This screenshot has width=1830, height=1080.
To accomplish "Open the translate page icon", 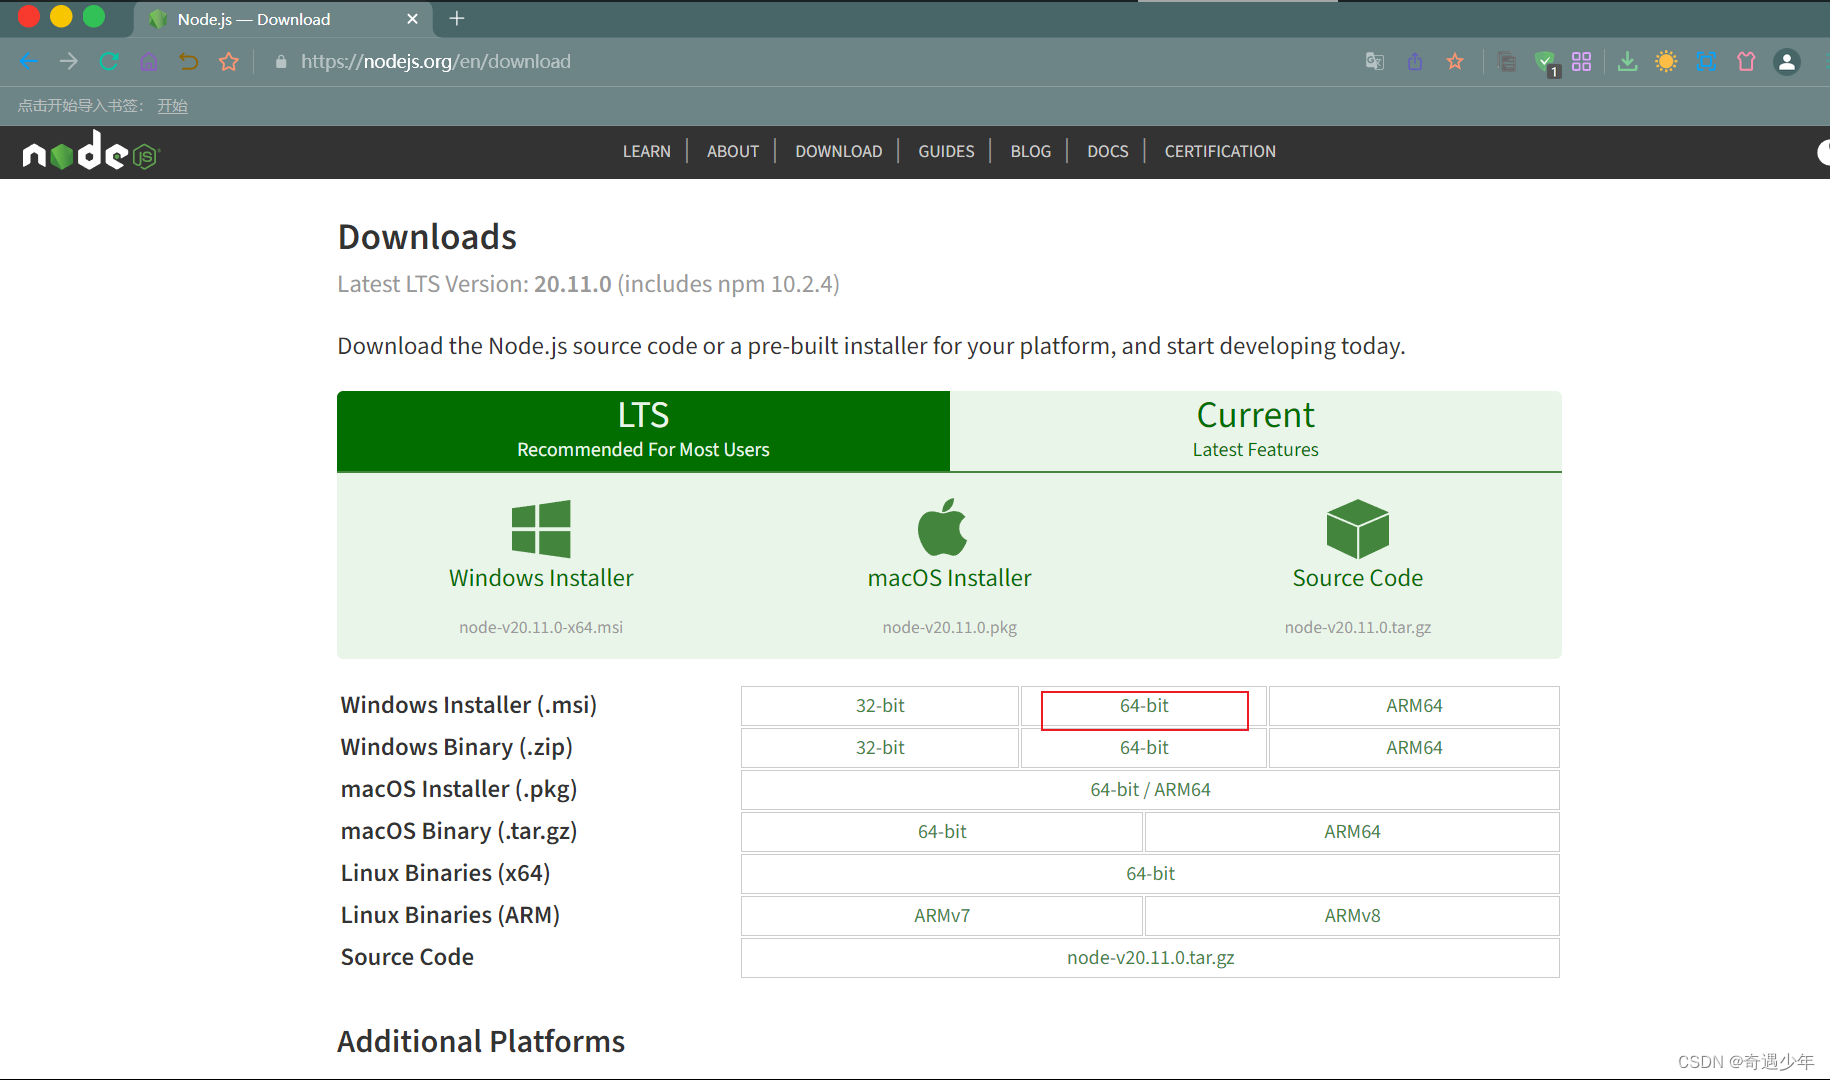I will click(x=1375, y=61).
